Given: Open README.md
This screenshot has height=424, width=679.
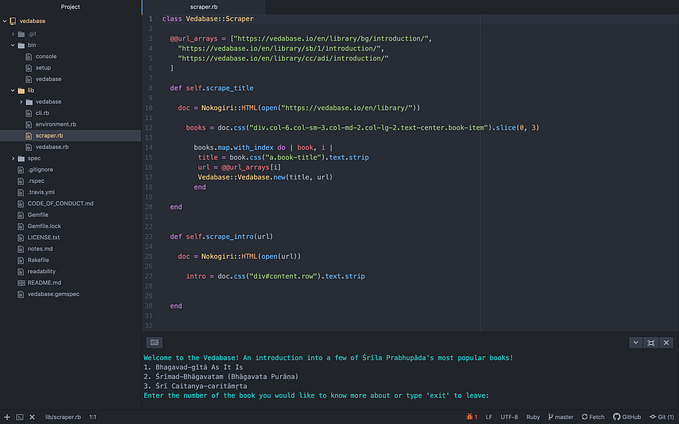Looking at the screenshot, I should tap(44, 282).
